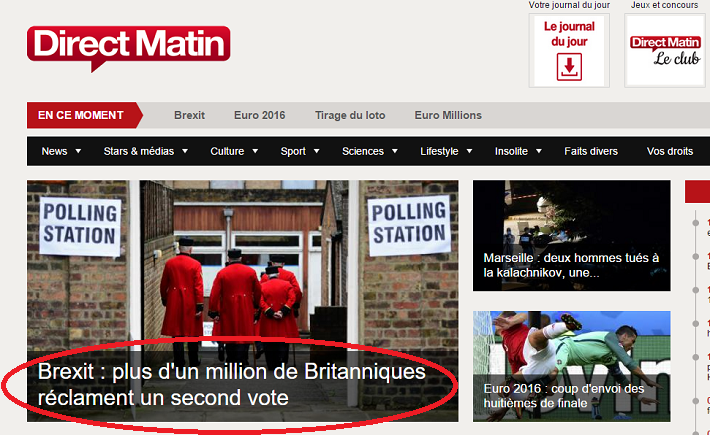Viewport: 710px width, 435px height.
Task: Open the Brexit trending topic
Action: (x=189, y=115)
